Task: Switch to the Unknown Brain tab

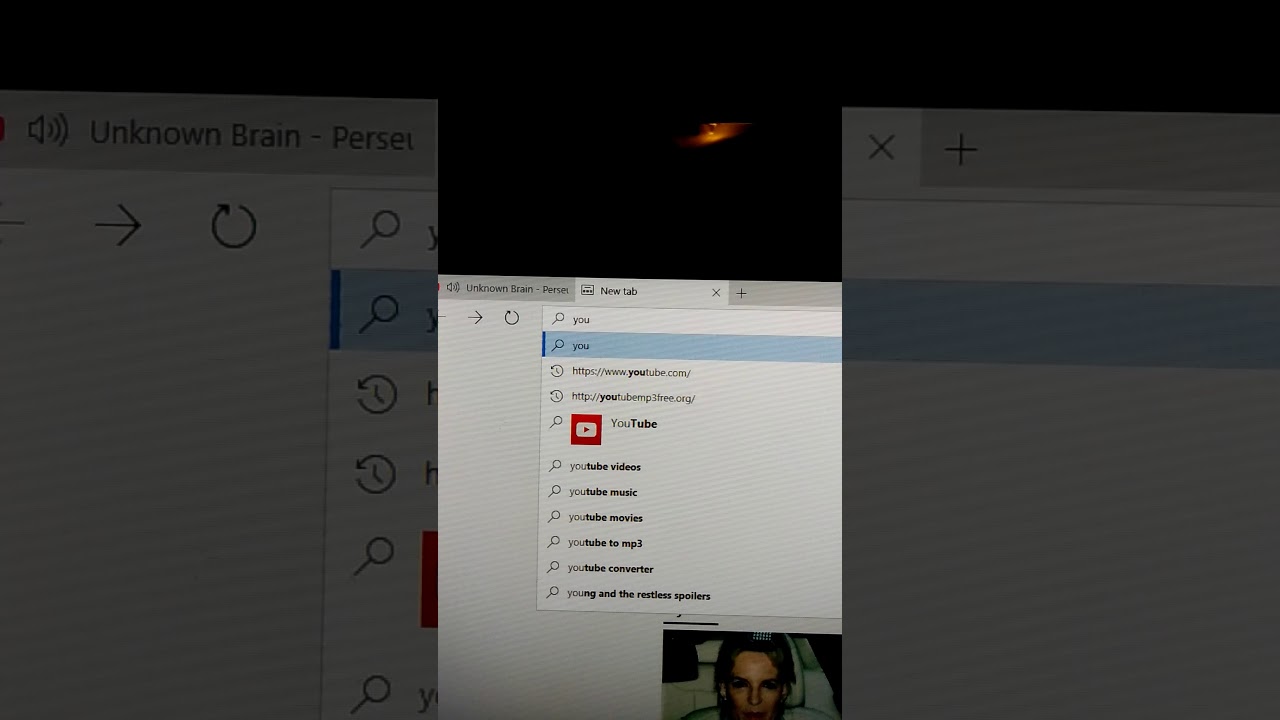Action: click(x=506, y=289)
